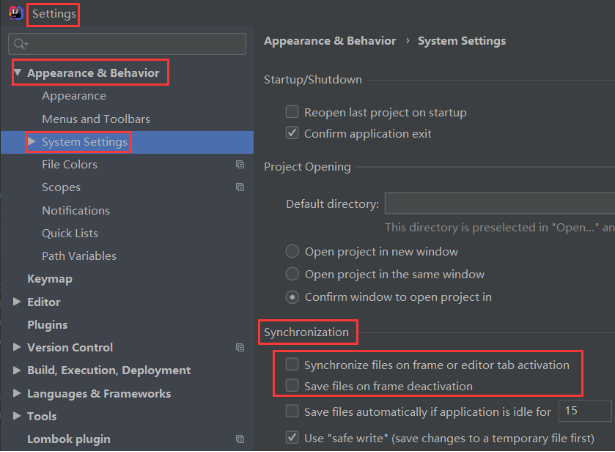
Task: Click the project-level icon next to Lombok plugin
Action: point(240,439)
